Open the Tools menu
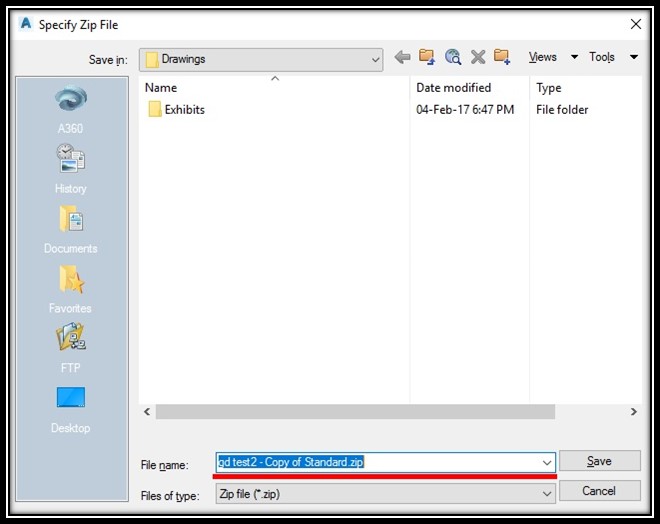This screenshot has height=524, width=660. [x=602, y=57]
